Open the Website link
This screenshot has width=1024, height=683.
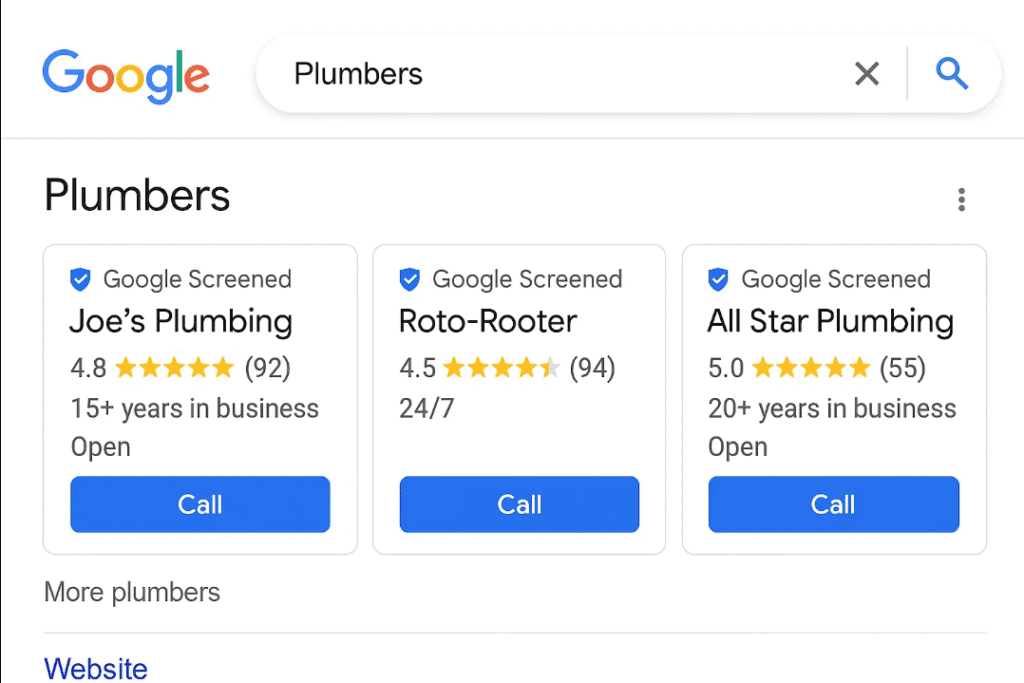95,669
